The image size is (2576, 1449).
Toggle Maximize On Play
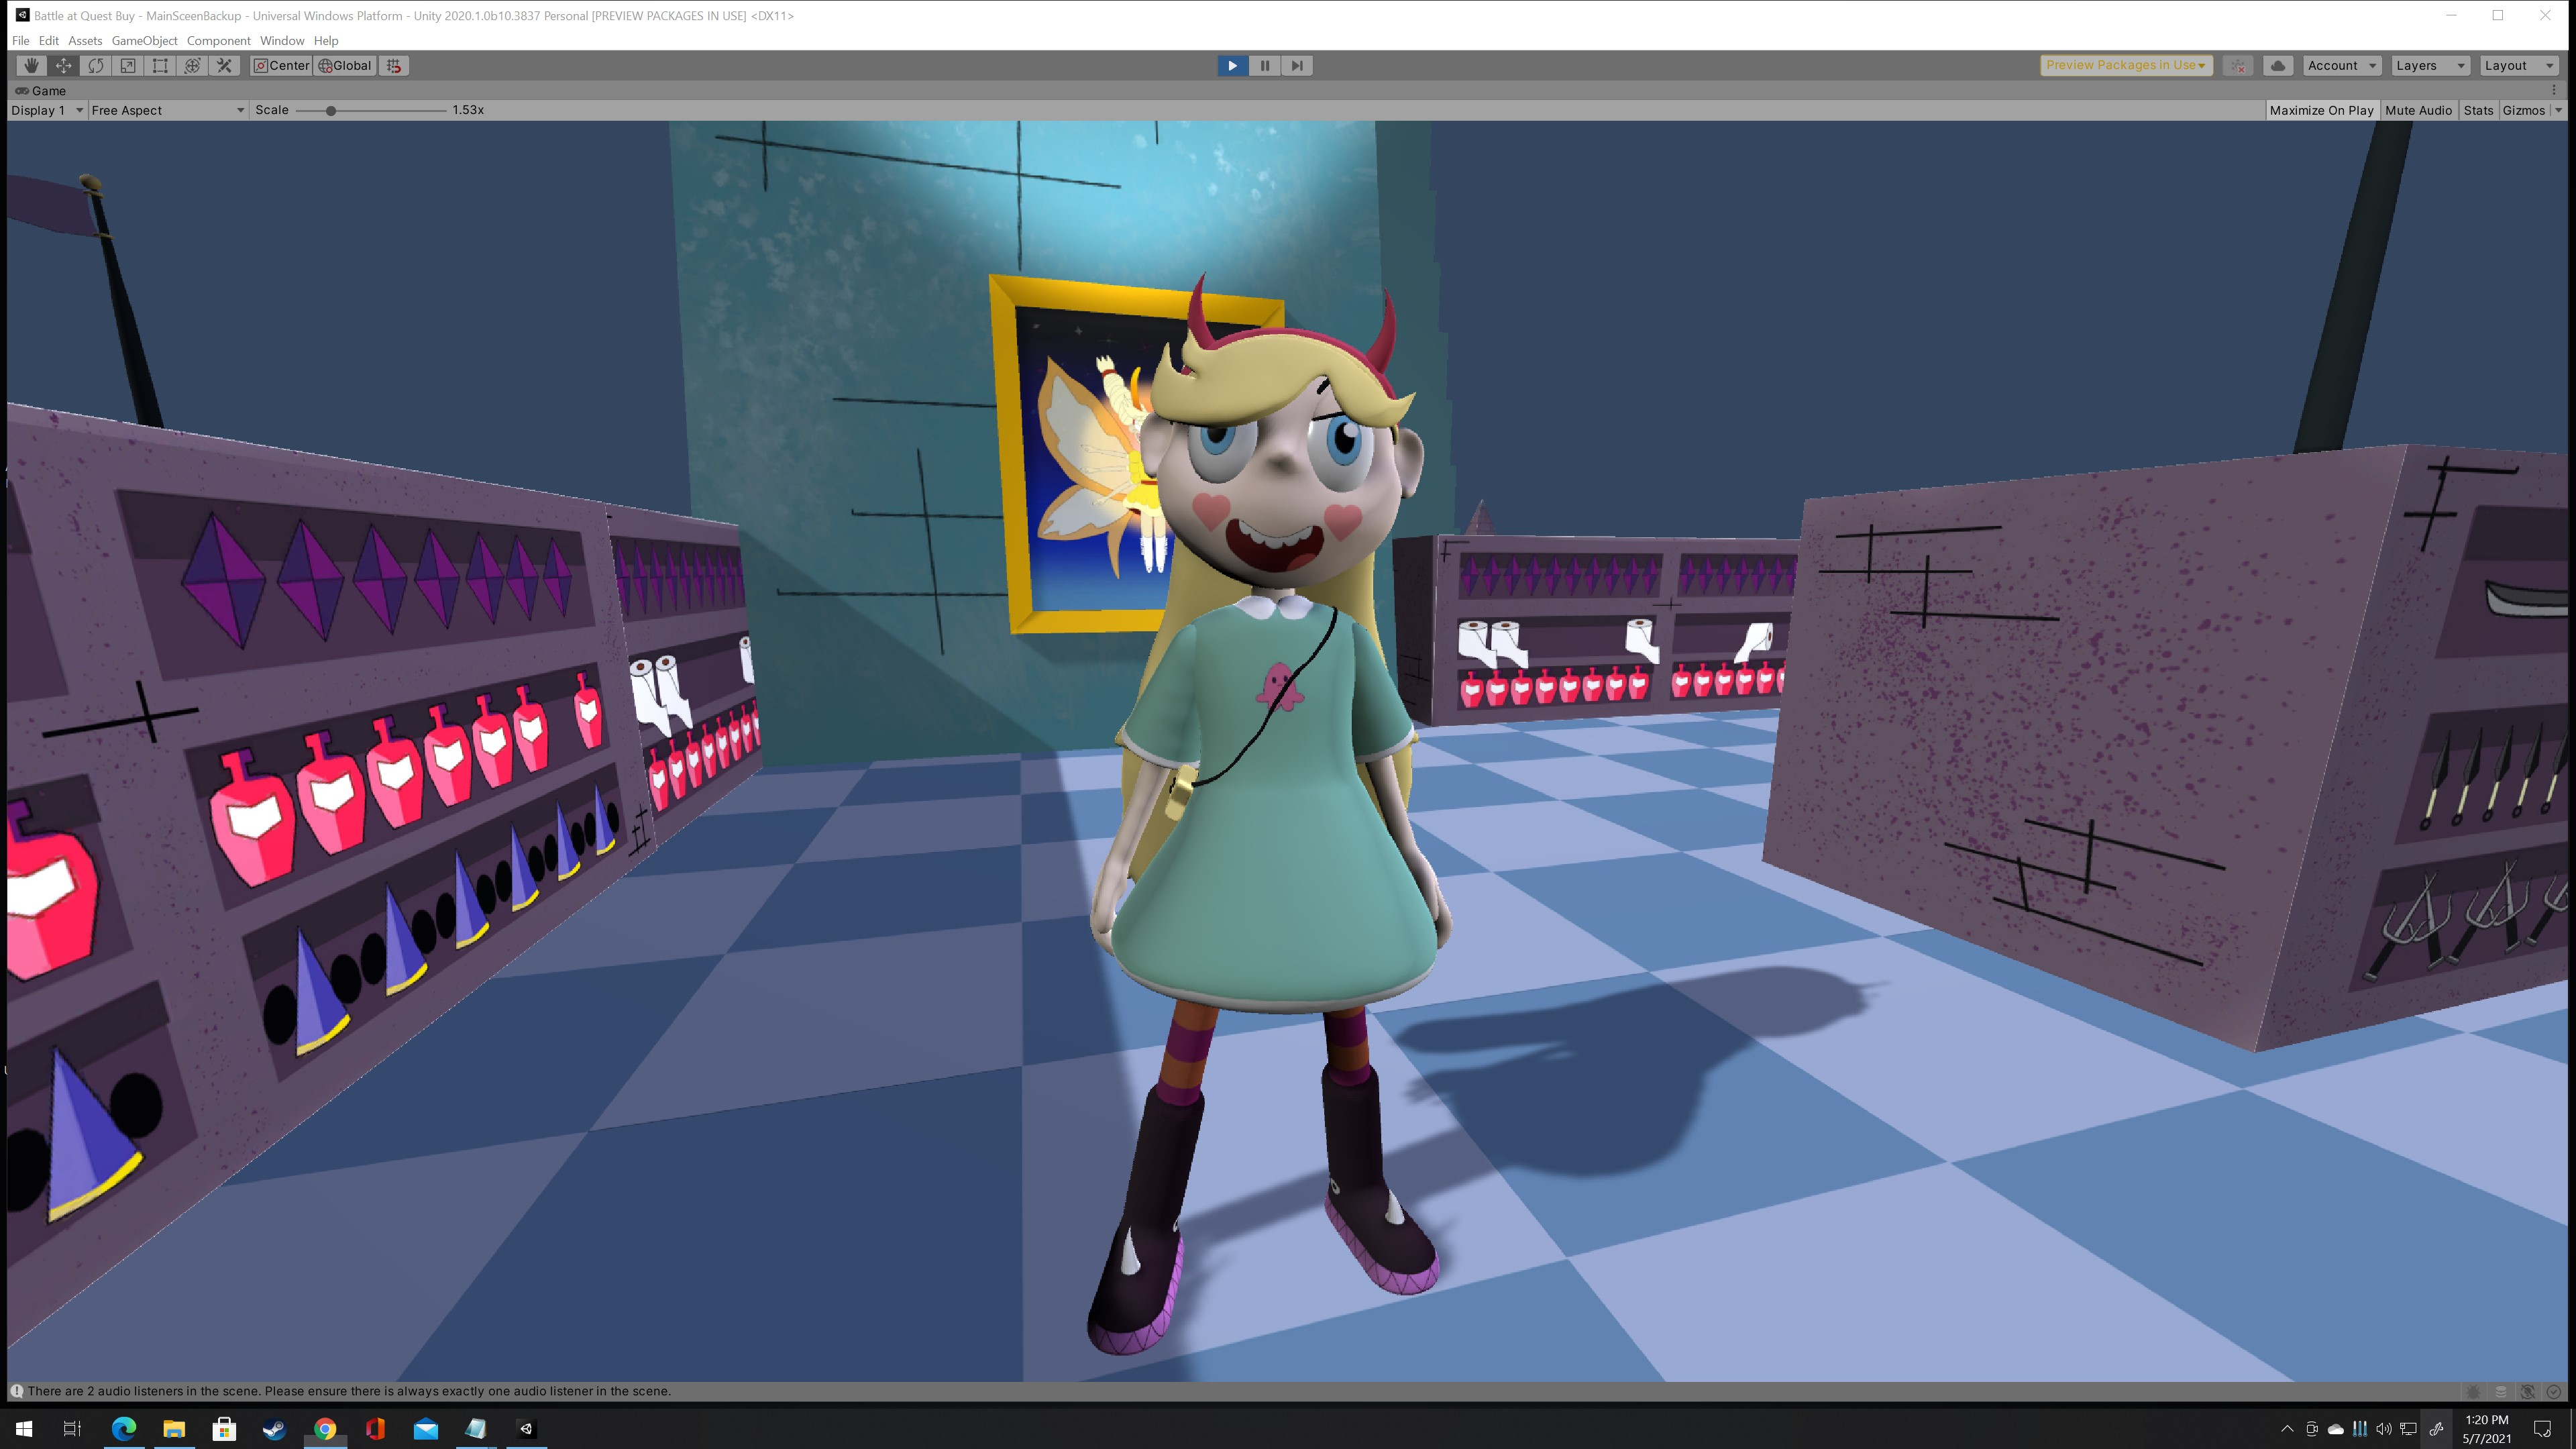[x=2321, y=110]
